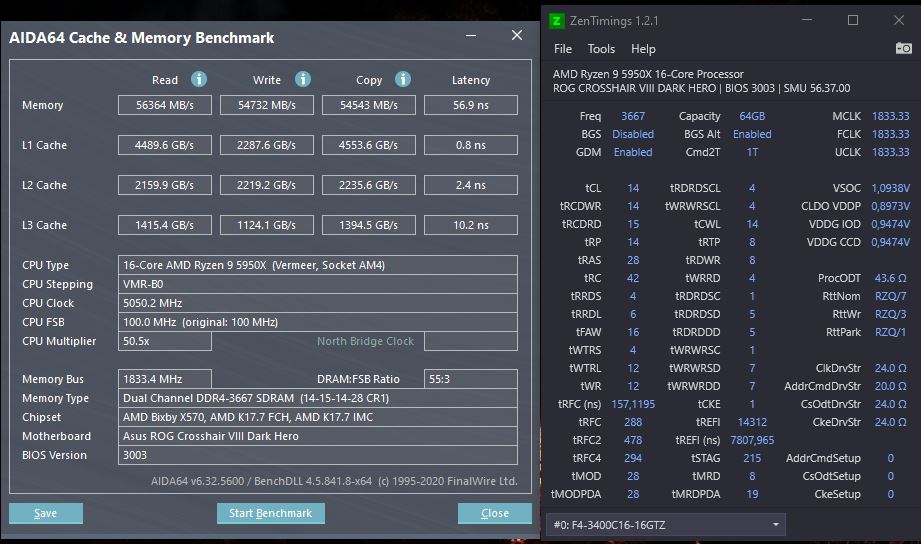This screenshot has height=544, width=921.
Task: Click L3 Cache latency 10.2 ns
Action: (470, 225)
